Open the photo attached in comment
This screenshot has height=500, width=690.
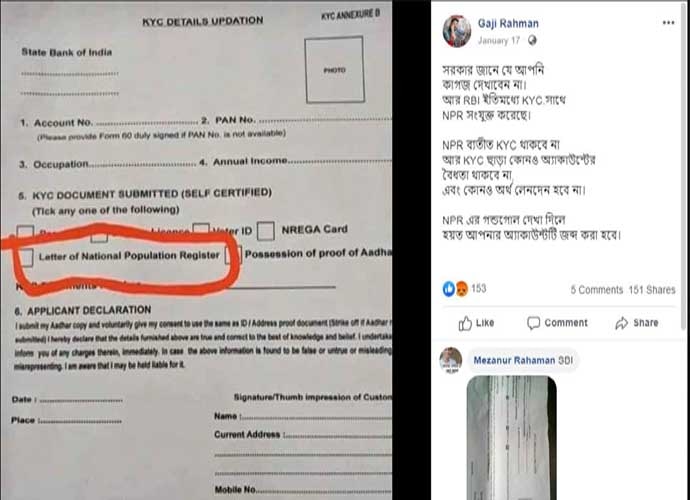[511, 438]
